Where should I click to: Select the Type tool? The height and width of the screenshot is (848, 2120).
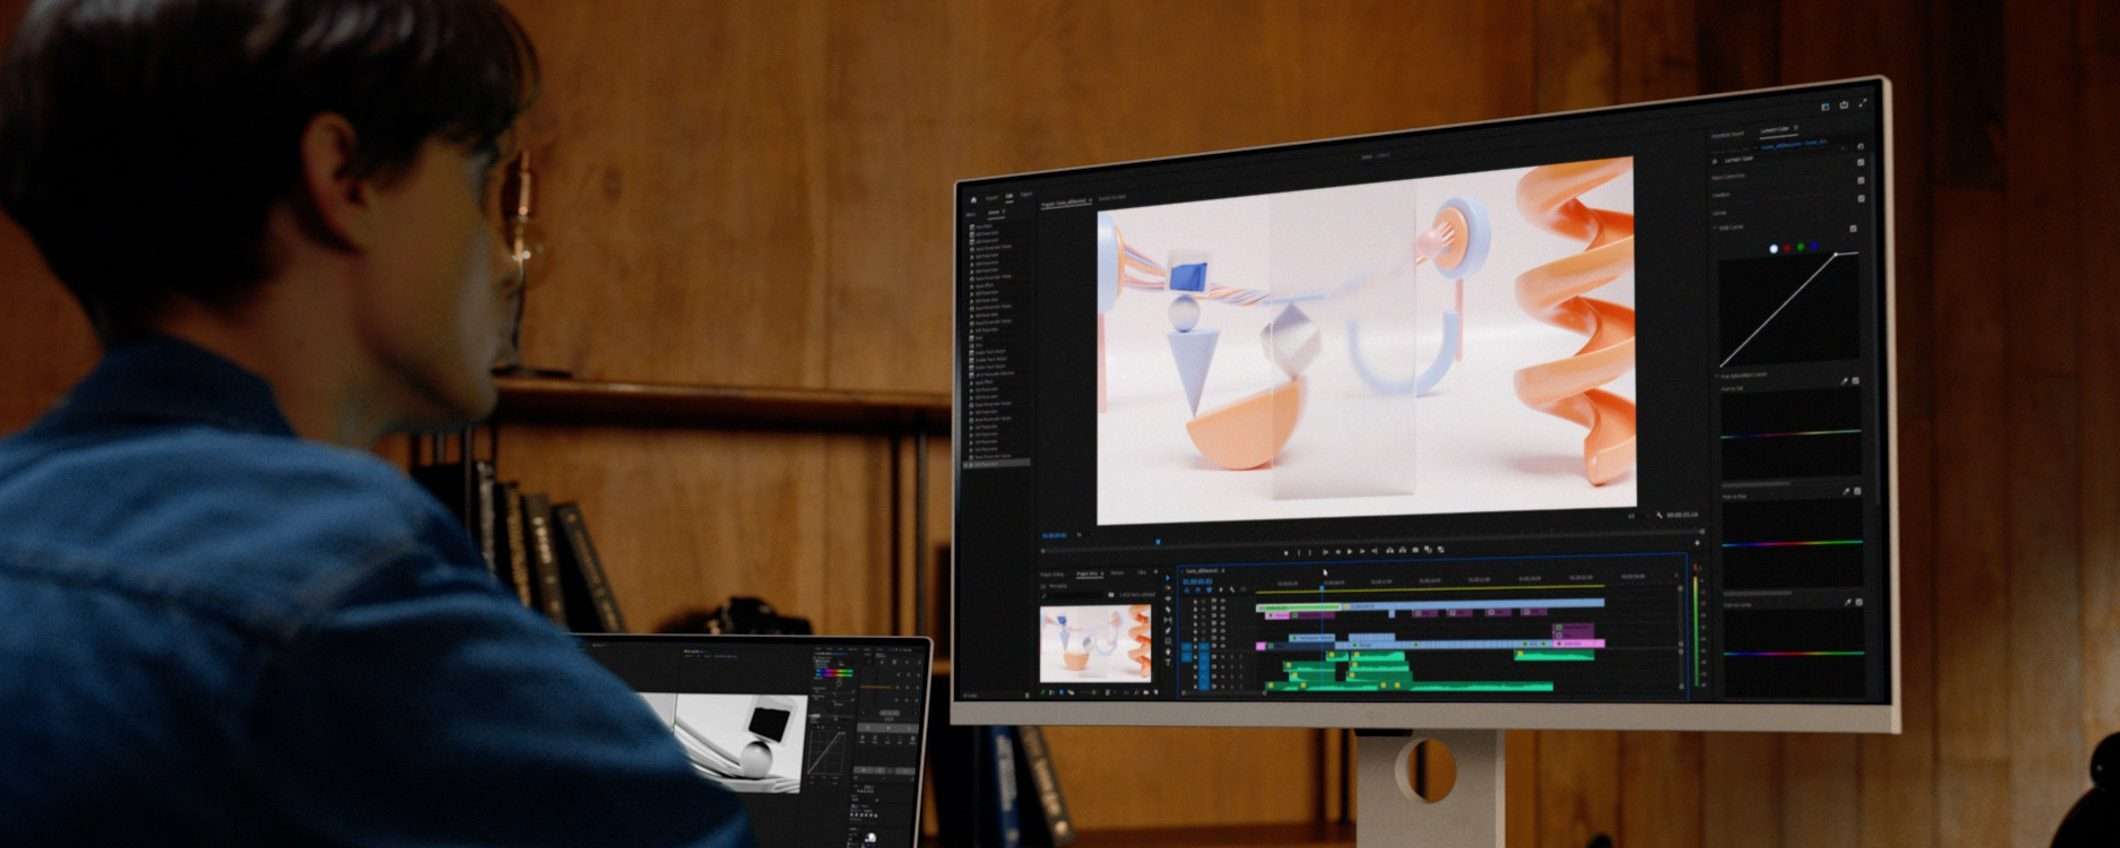(x=1167, y=664)
